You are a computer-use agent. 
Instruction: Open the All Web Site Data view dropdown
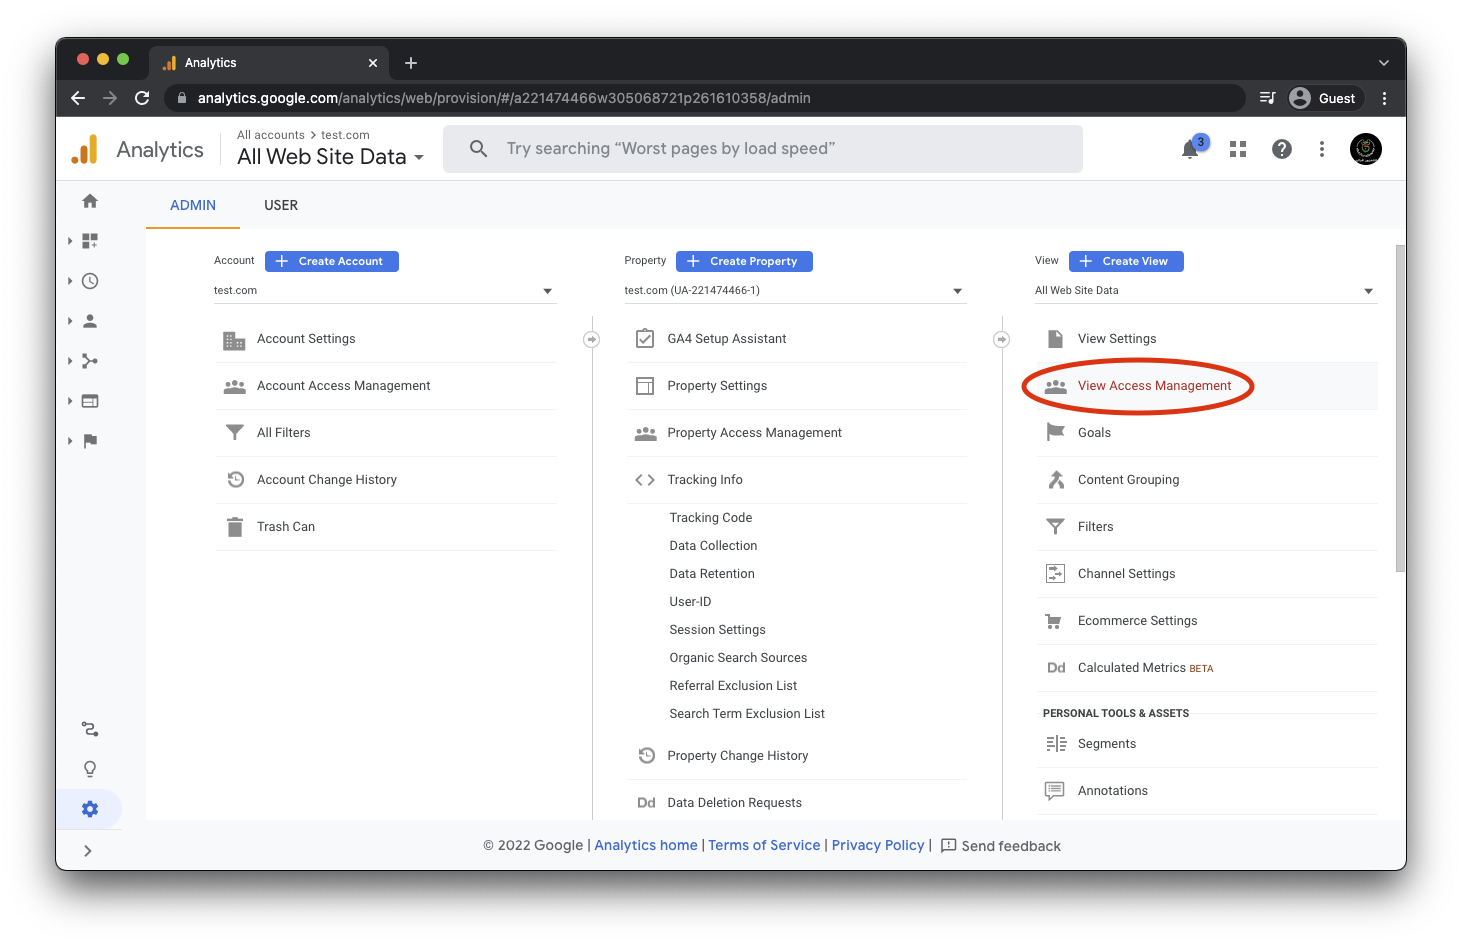tap(1205, 291)
